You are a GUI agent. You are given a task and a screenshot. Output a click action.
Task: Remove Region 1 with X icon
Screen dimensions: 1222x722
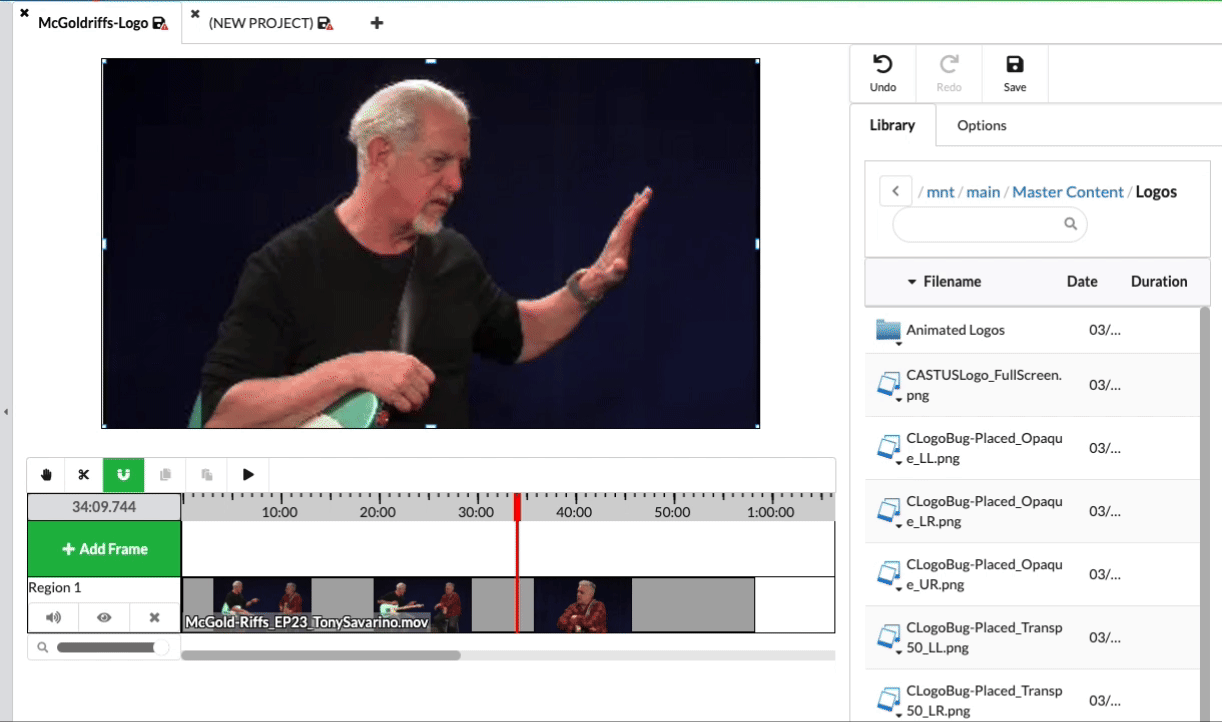click(x=154, y=618)
